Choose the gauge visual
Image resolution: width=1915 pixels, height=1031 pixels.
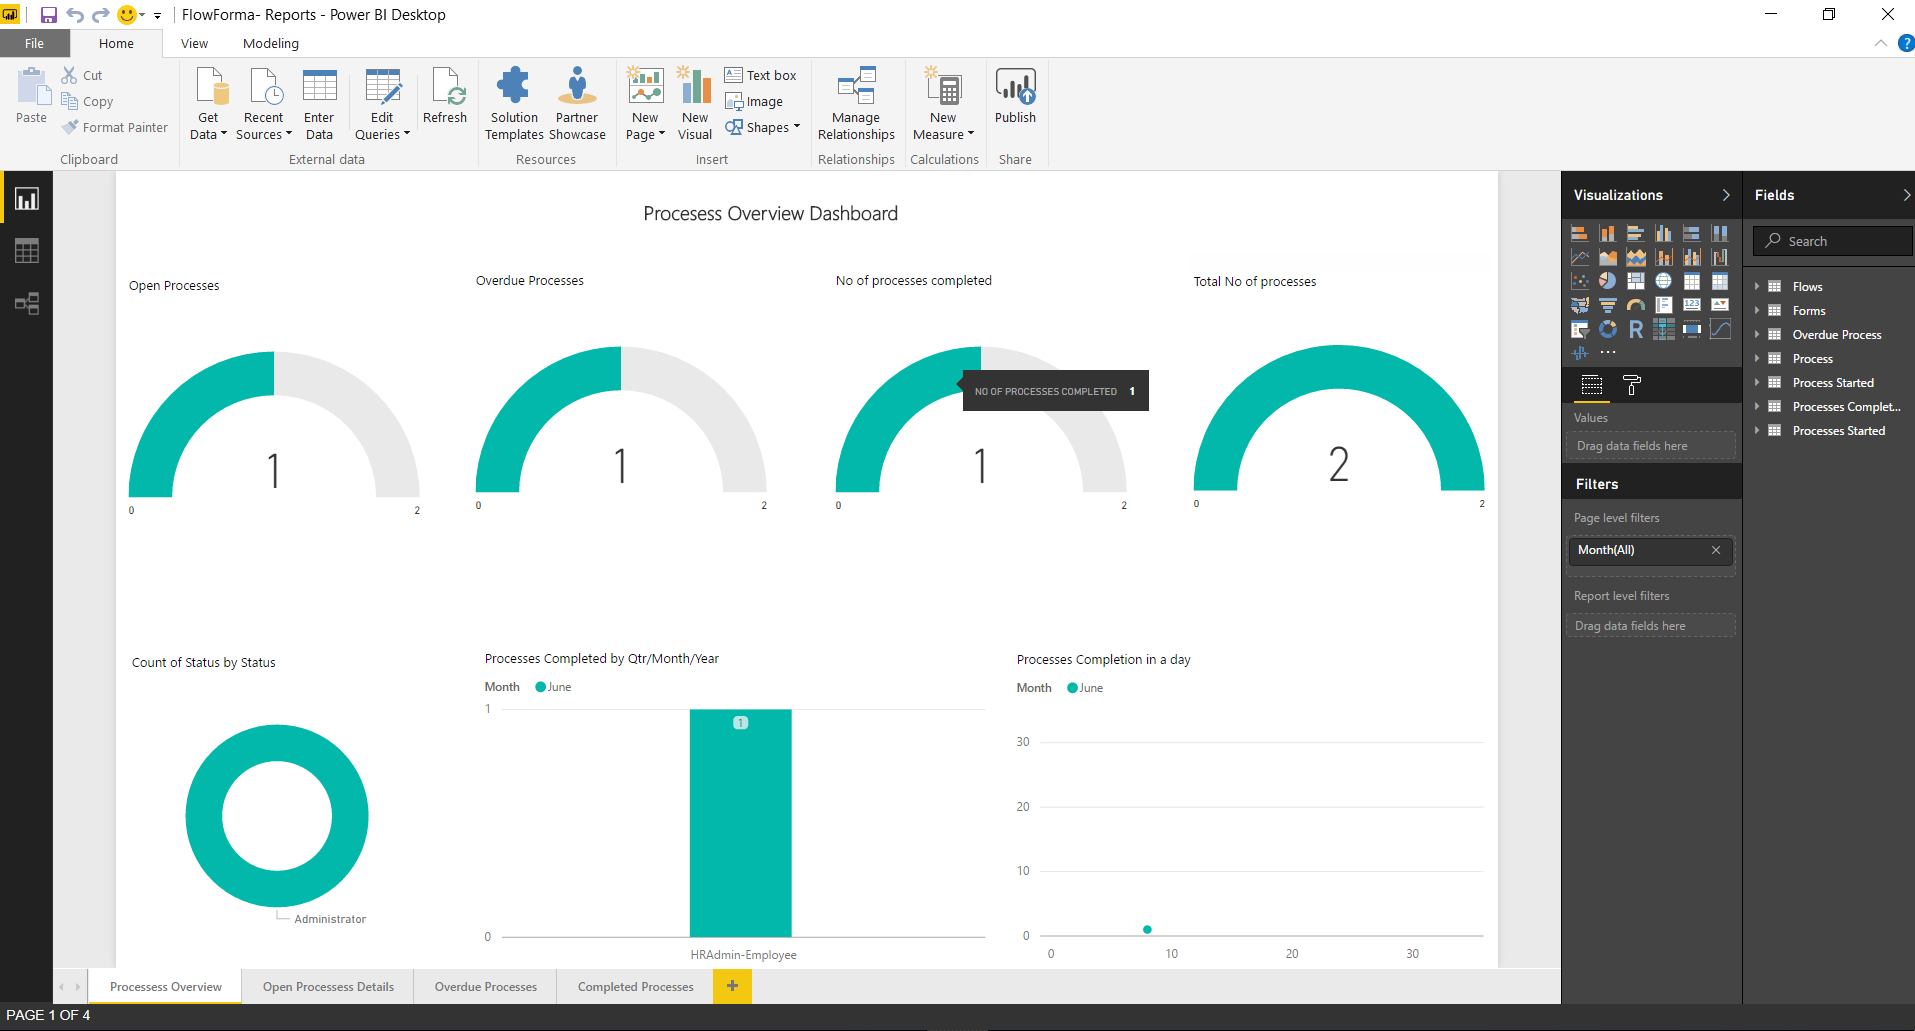[1635, 305]
